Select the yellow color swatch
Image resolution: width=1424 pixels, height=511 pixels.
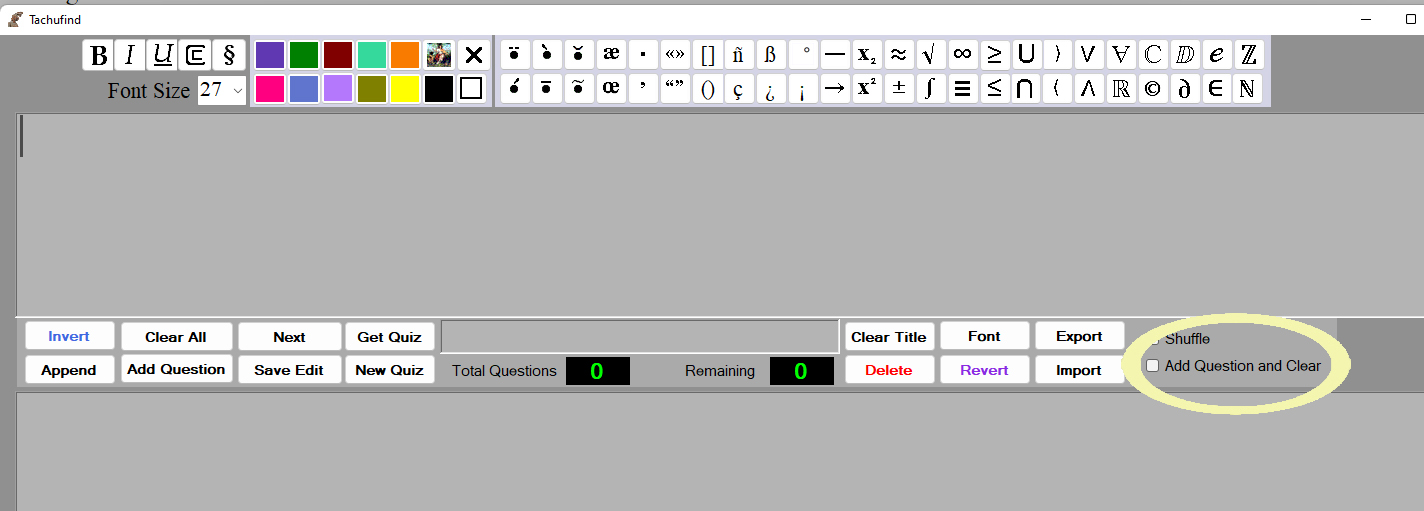(x=405, y=89)
